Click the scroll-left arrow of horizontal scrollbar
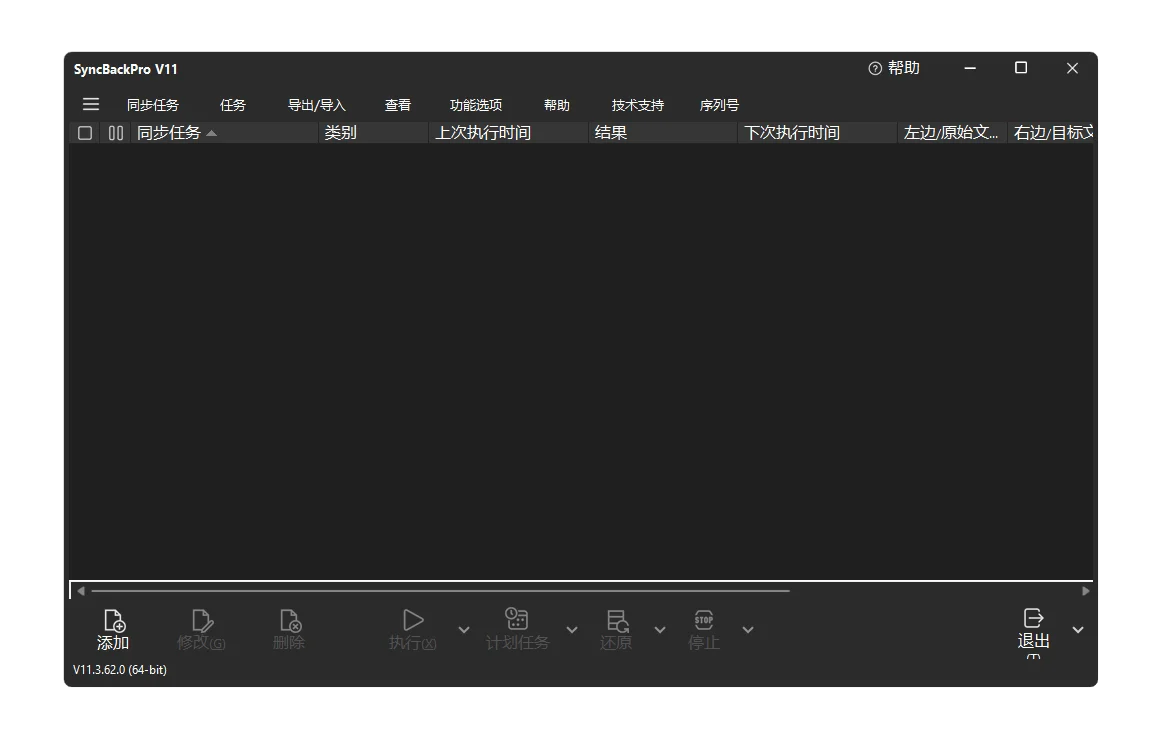Image resolution: width=1165 pixels, height=735 pixels. [81, 592]
